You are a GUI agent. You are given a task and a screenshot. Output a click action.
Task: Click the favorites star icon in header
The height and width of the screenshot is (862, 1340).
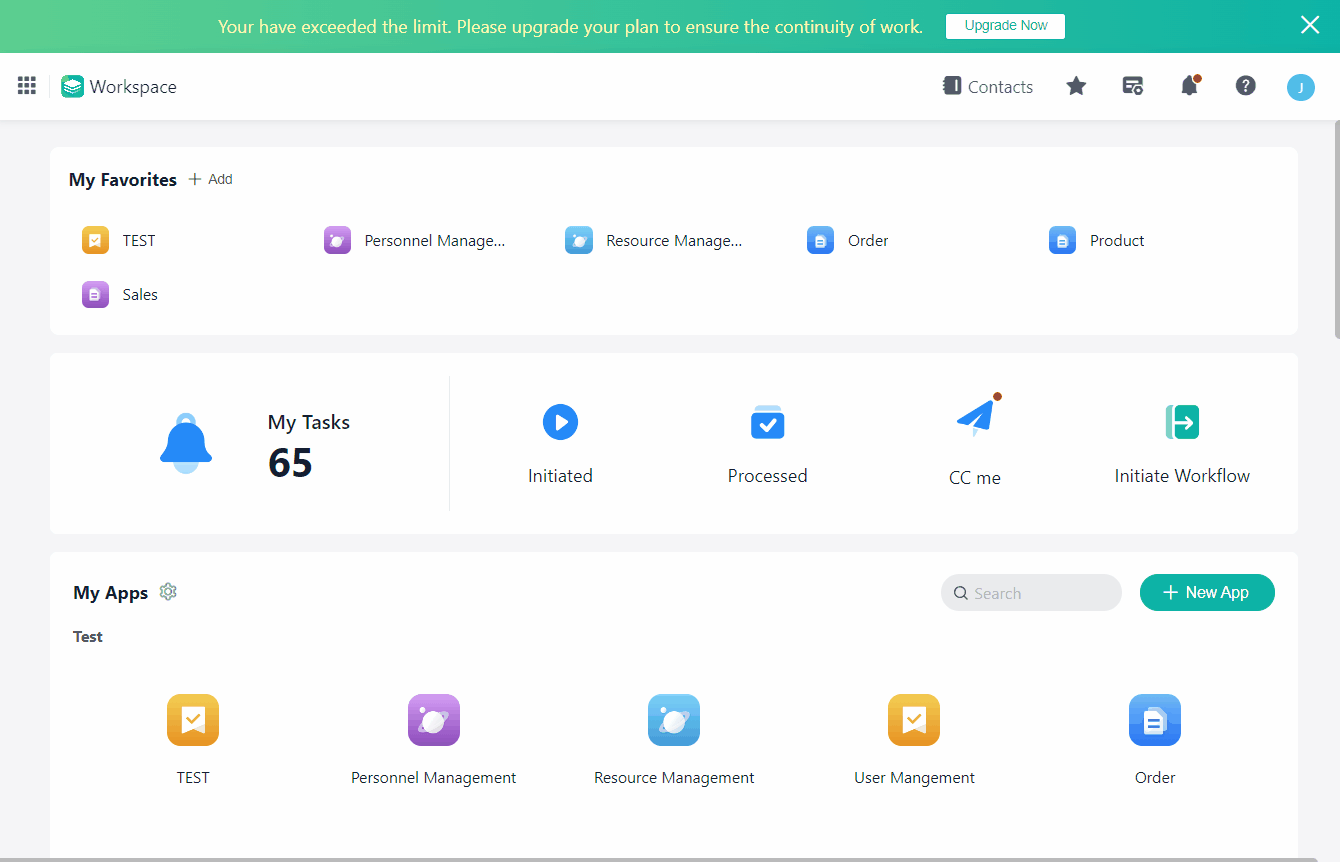pos(1076,86)
